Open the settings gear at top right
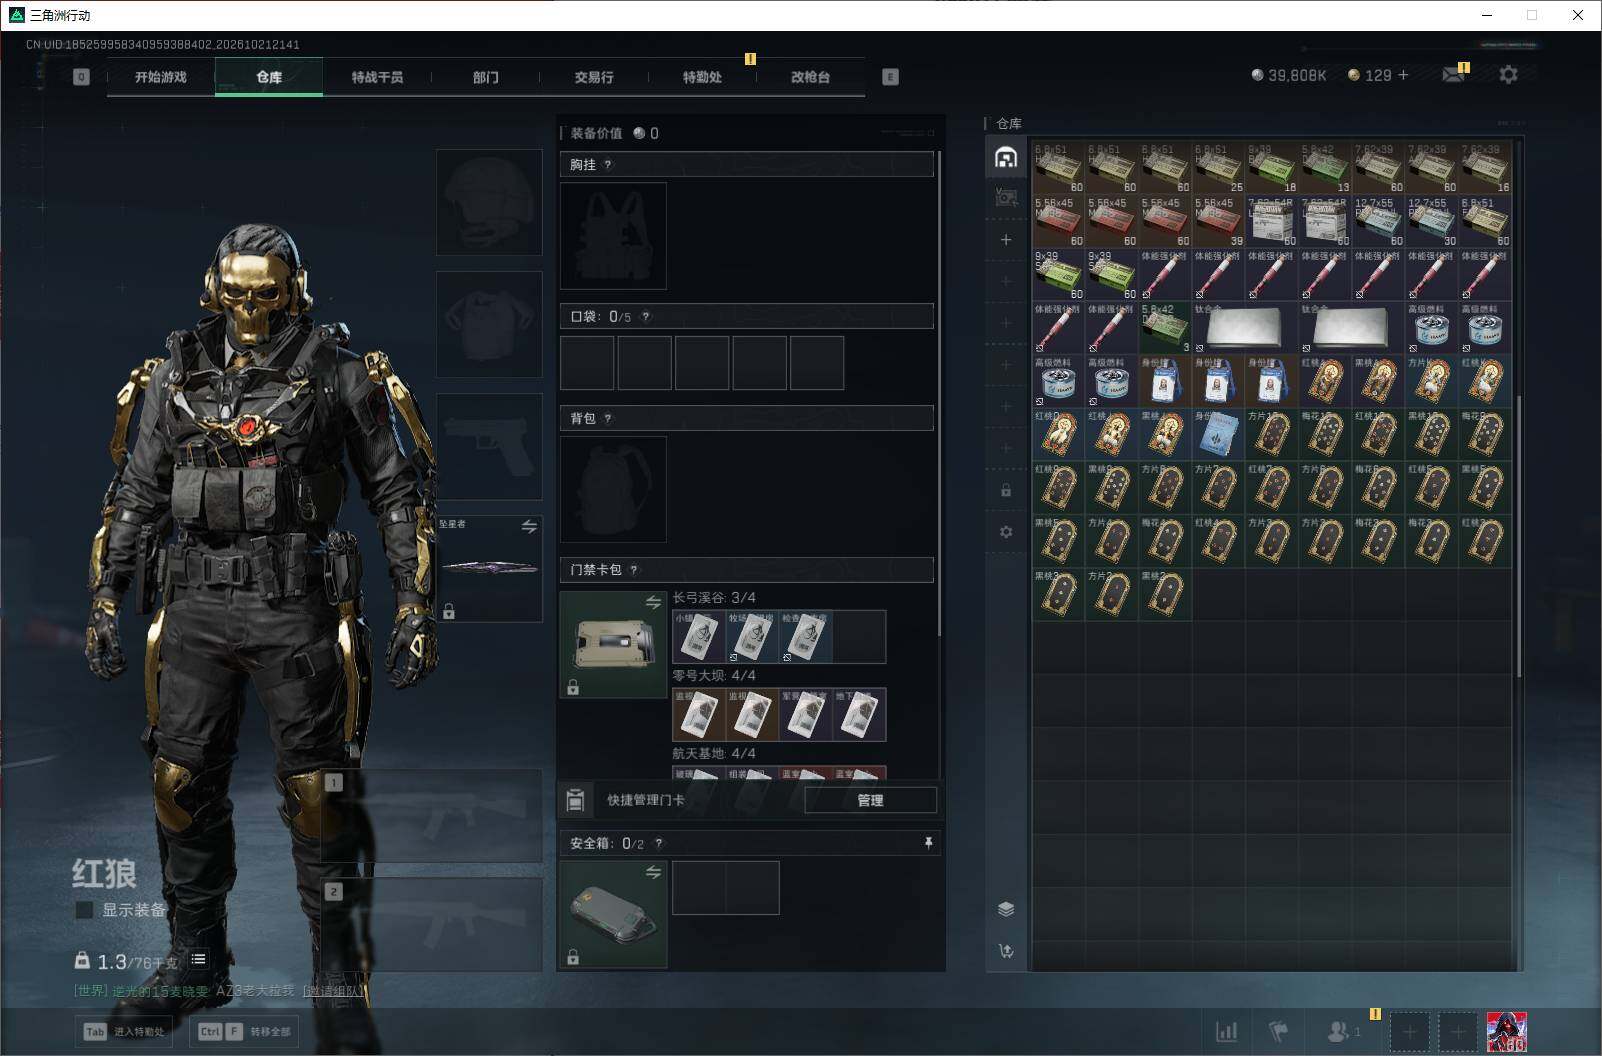This screenshot has width=1602, height=1056. (1508, 74)
